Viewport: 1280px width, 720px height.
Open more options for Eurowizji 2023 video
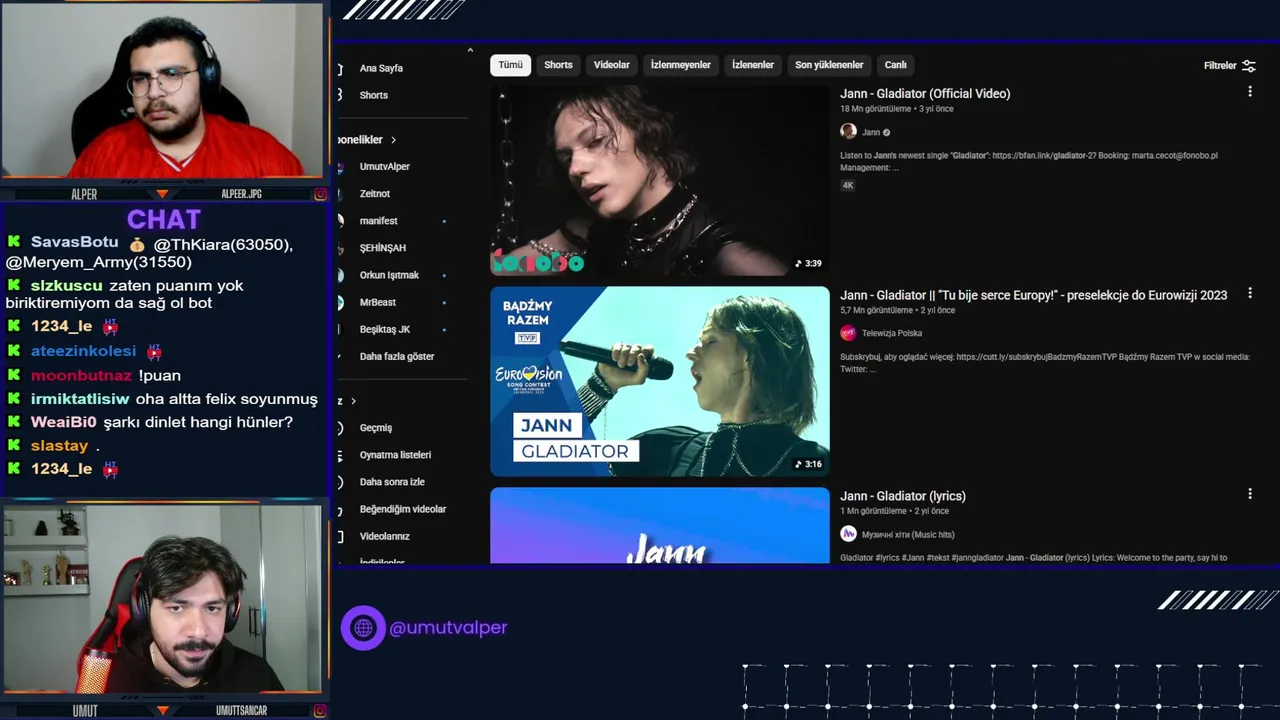pyautogui.click(x=1249, y=294)
